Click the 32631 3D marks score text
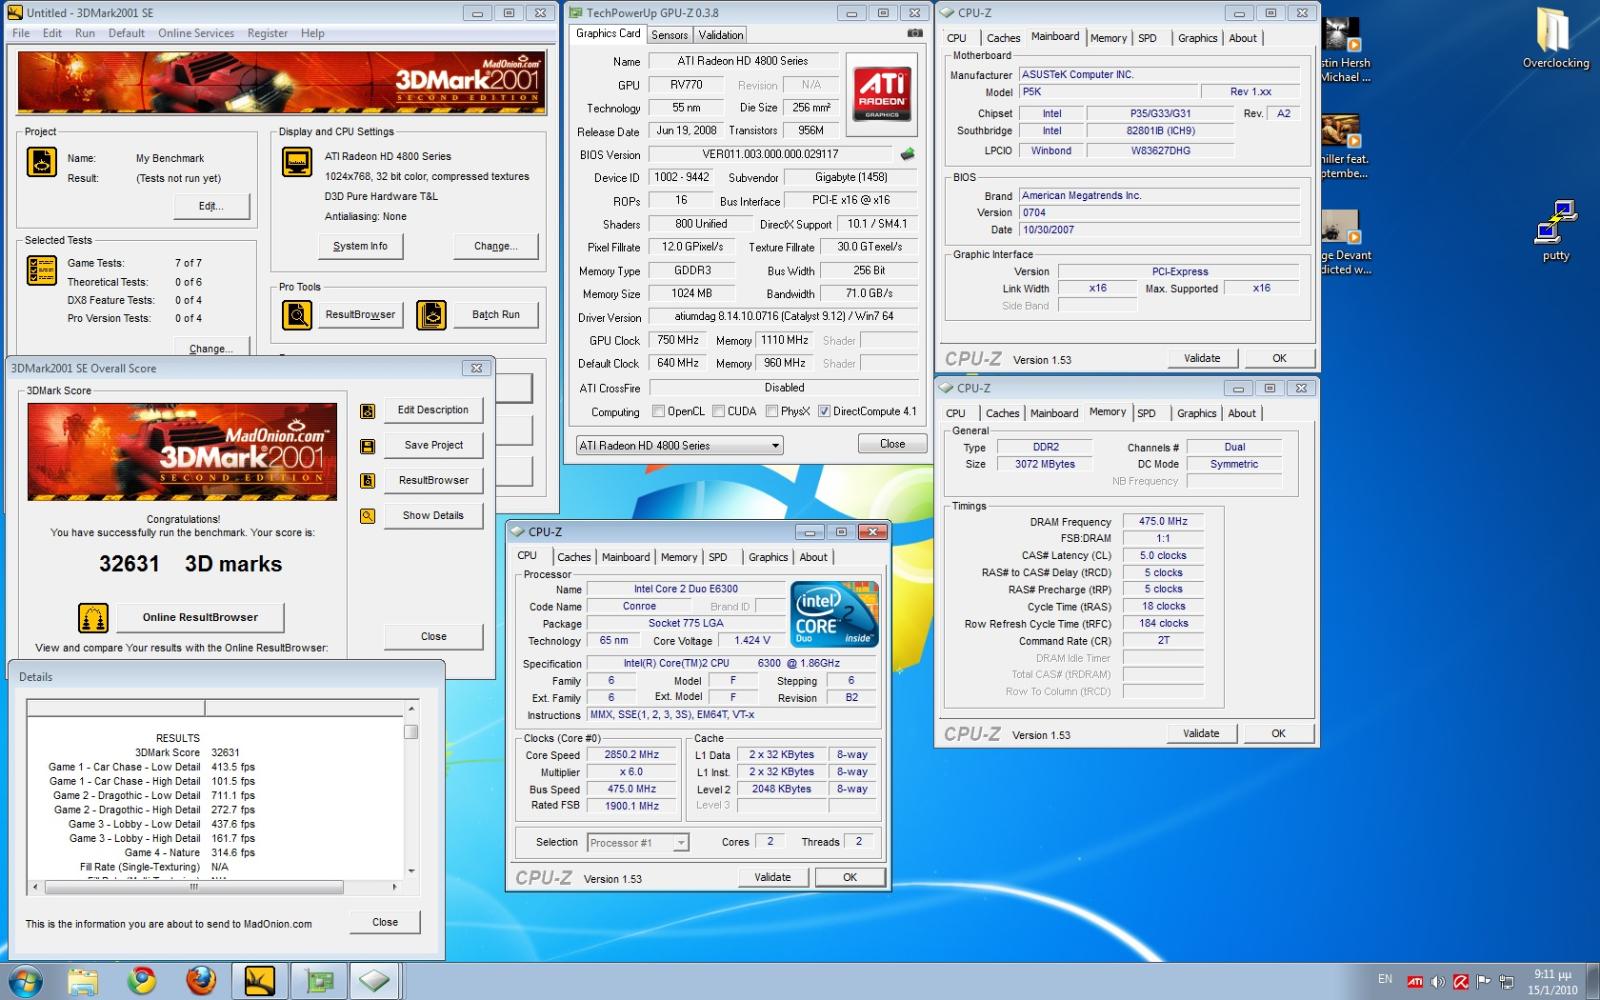This screenshot has height=1000, width=1600. (190, 564)
